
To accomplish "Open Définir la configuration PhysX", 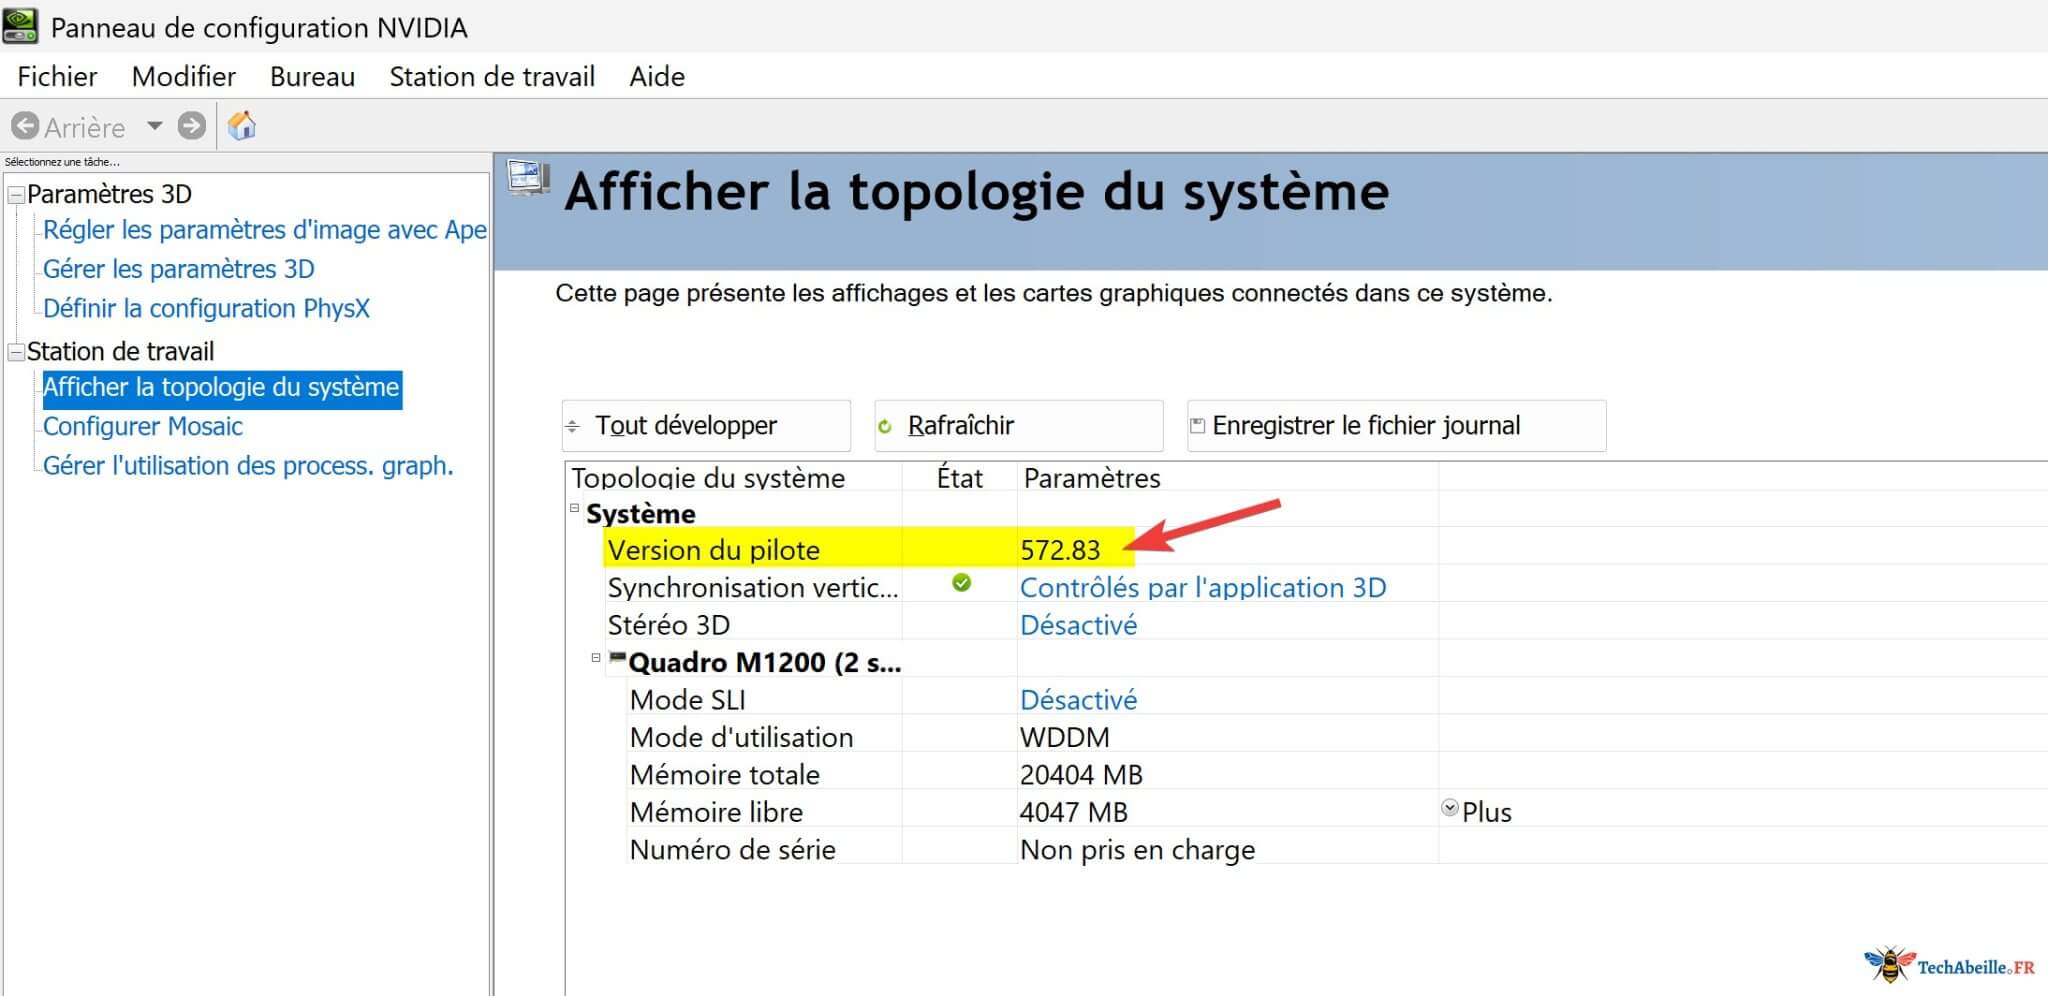I will click(x=206, y=308).
